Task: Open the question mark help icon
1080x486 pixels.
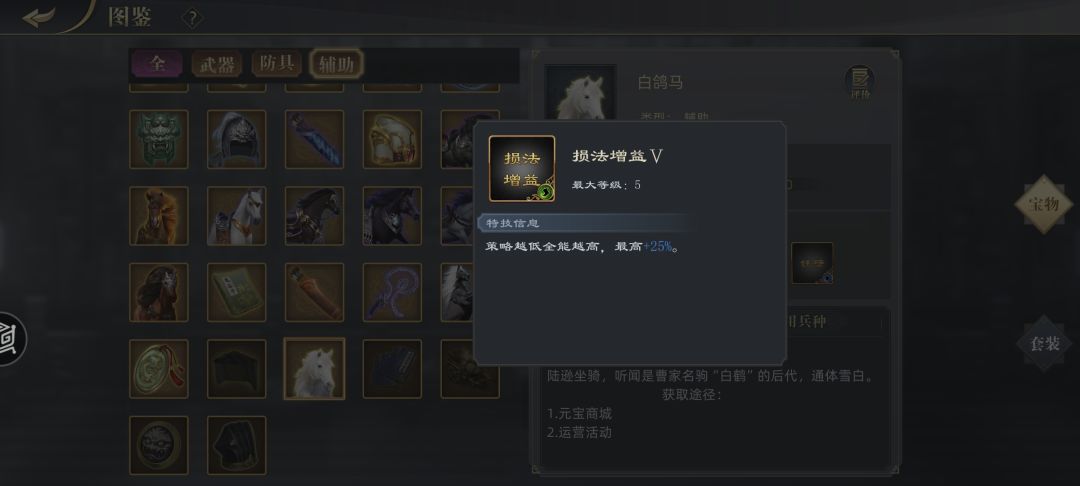Action: coord(192,19)
